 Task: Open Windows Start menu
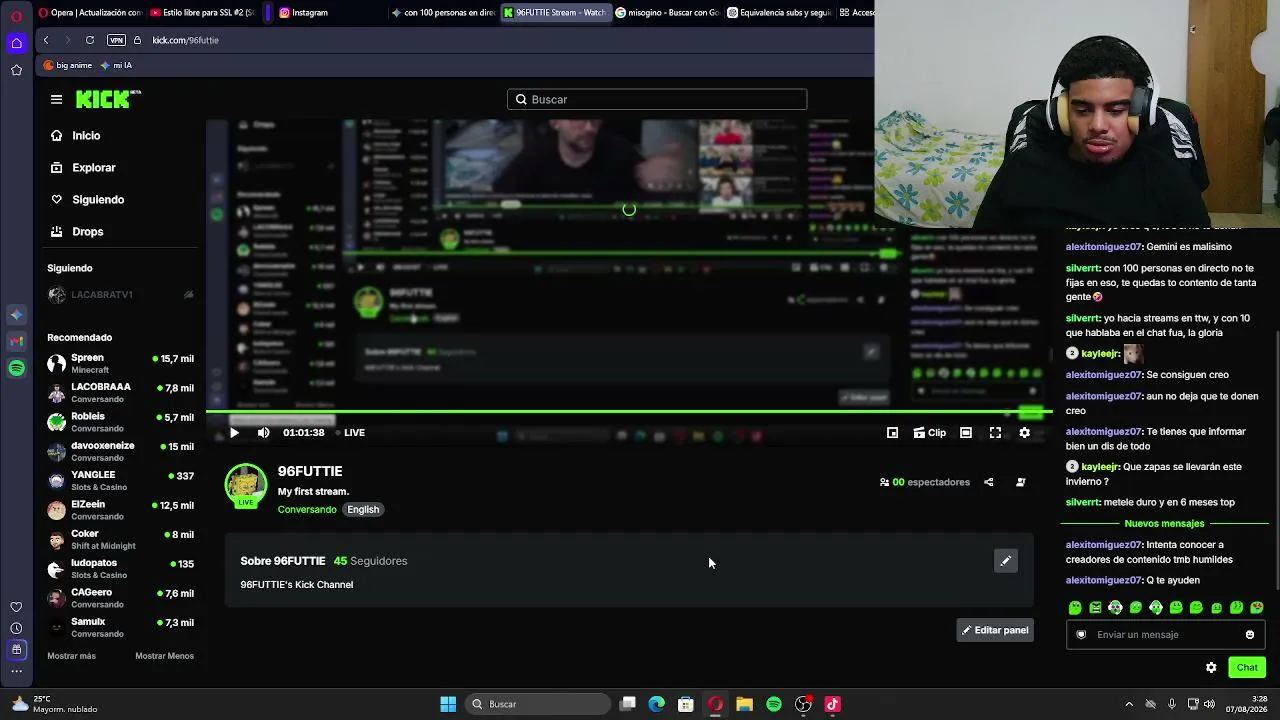click(x=448, y=704)
